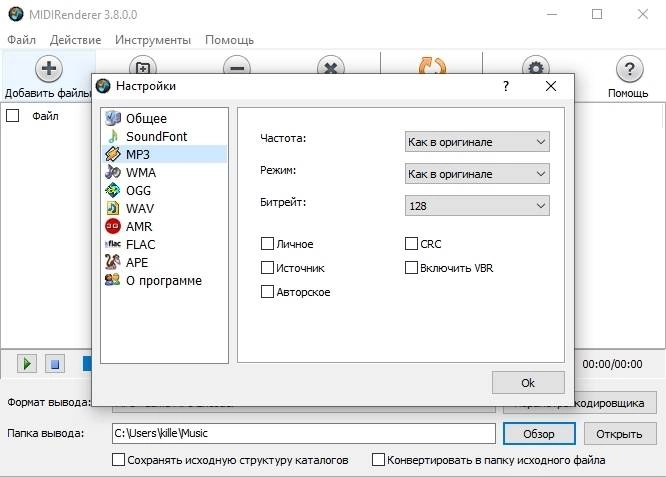Click the orange convert arrows icon
The image size is (666, 477).
tap(432, 65)
